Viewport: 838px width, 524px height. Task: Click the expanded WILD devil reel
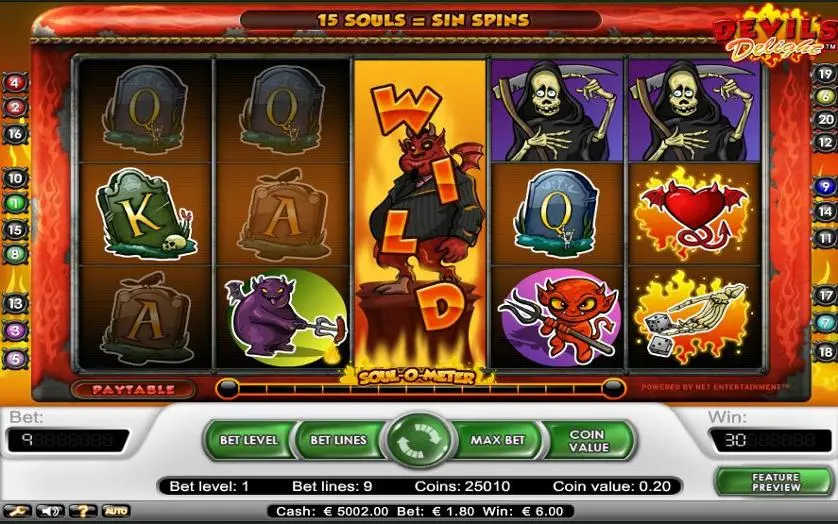[420, 213]
